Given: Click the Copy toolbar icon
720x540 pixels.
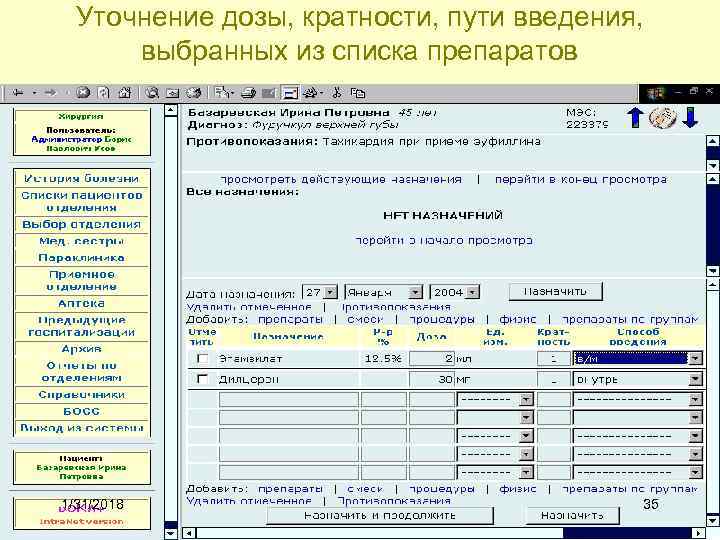Looking at the screenshot, I should pyautogui.click(x=358, y=93).
